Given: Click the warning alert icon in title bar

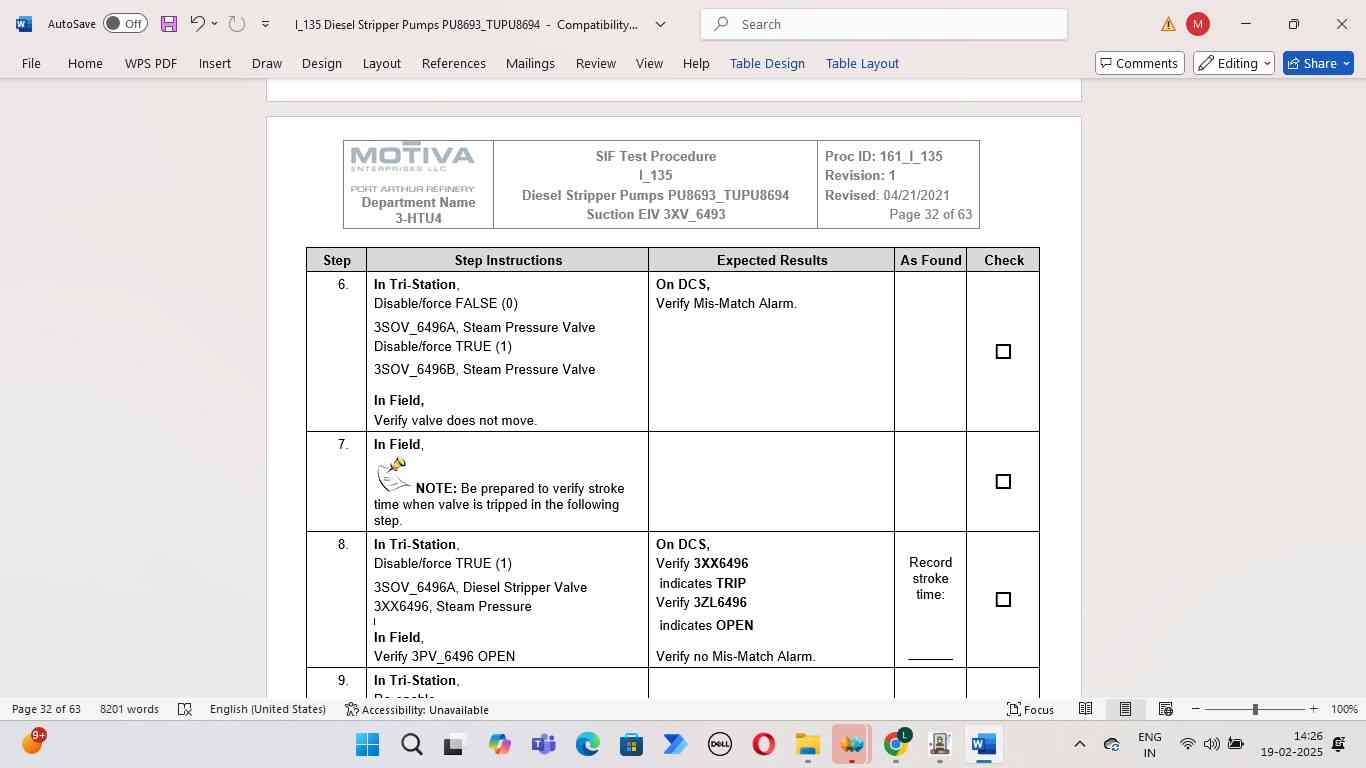Looking at the screenshot, I should (x=1168, y=24).
